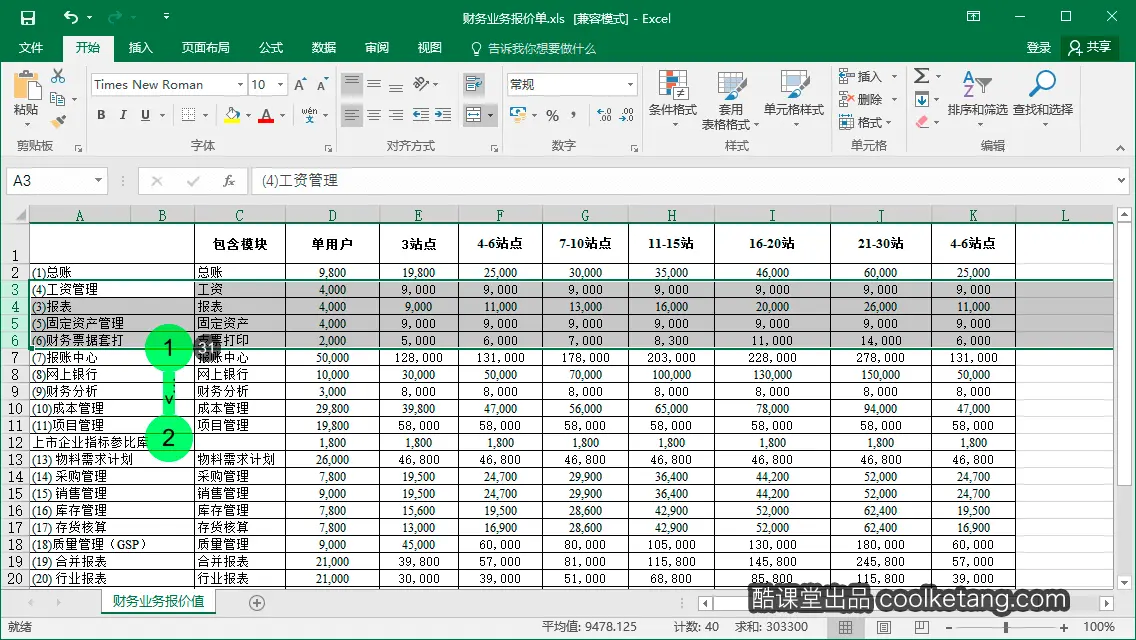Click the orientation text angle icon
The height and width of the screenshot is (640, 1136).
[422, 84]
